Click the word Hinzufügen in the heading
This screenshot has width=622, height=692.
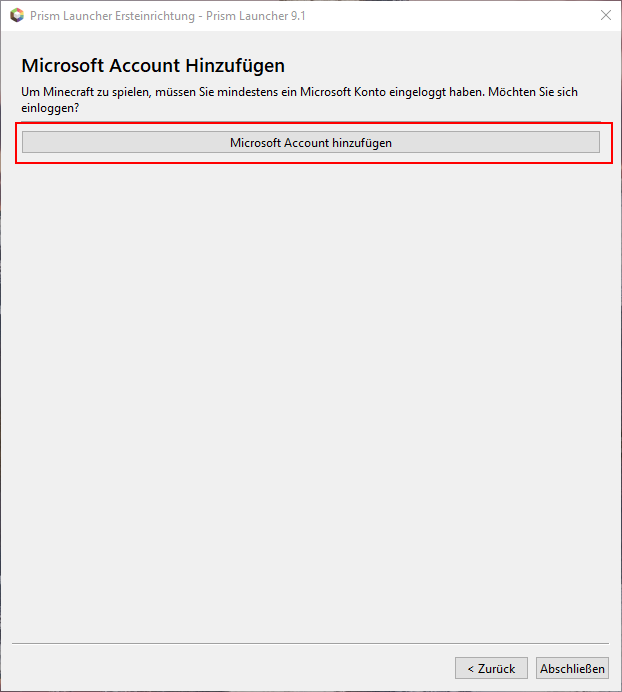[x=235, y=66]
